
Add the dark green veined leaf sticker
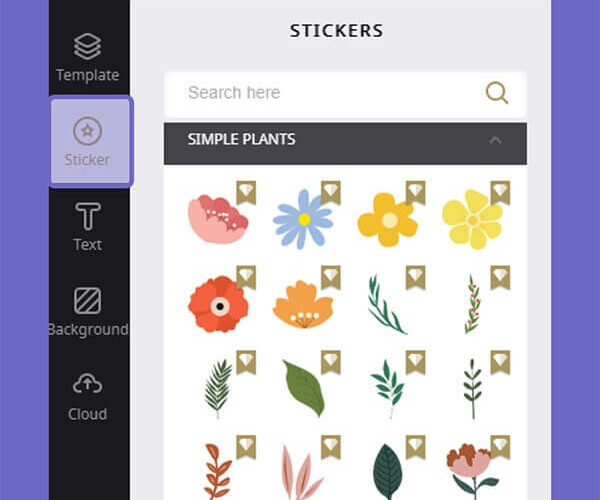[x=387, y=471]
